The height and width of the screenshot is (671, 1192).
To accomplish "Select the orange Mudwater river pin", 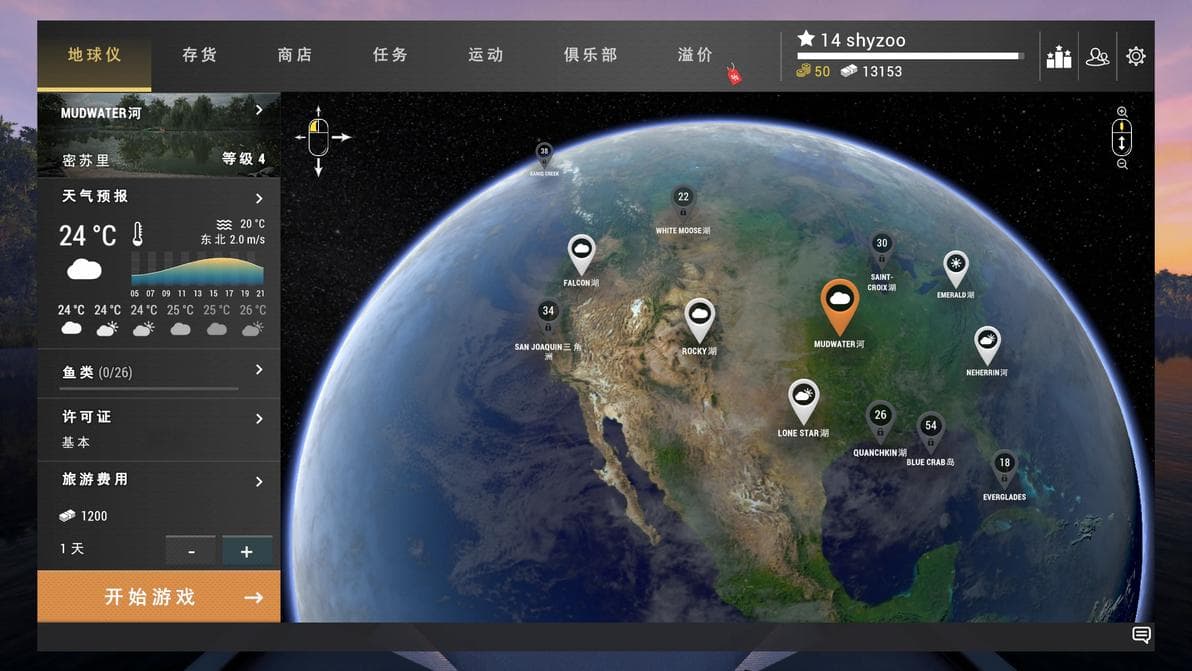I will click(x=839, y=306).
